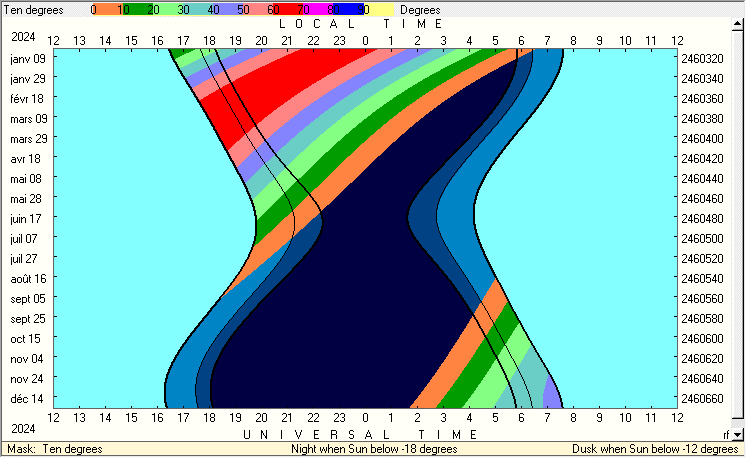Click the '2024' year label below the date column
The height and width of the screenshot is (458, 746).
(x=23, y=429)
